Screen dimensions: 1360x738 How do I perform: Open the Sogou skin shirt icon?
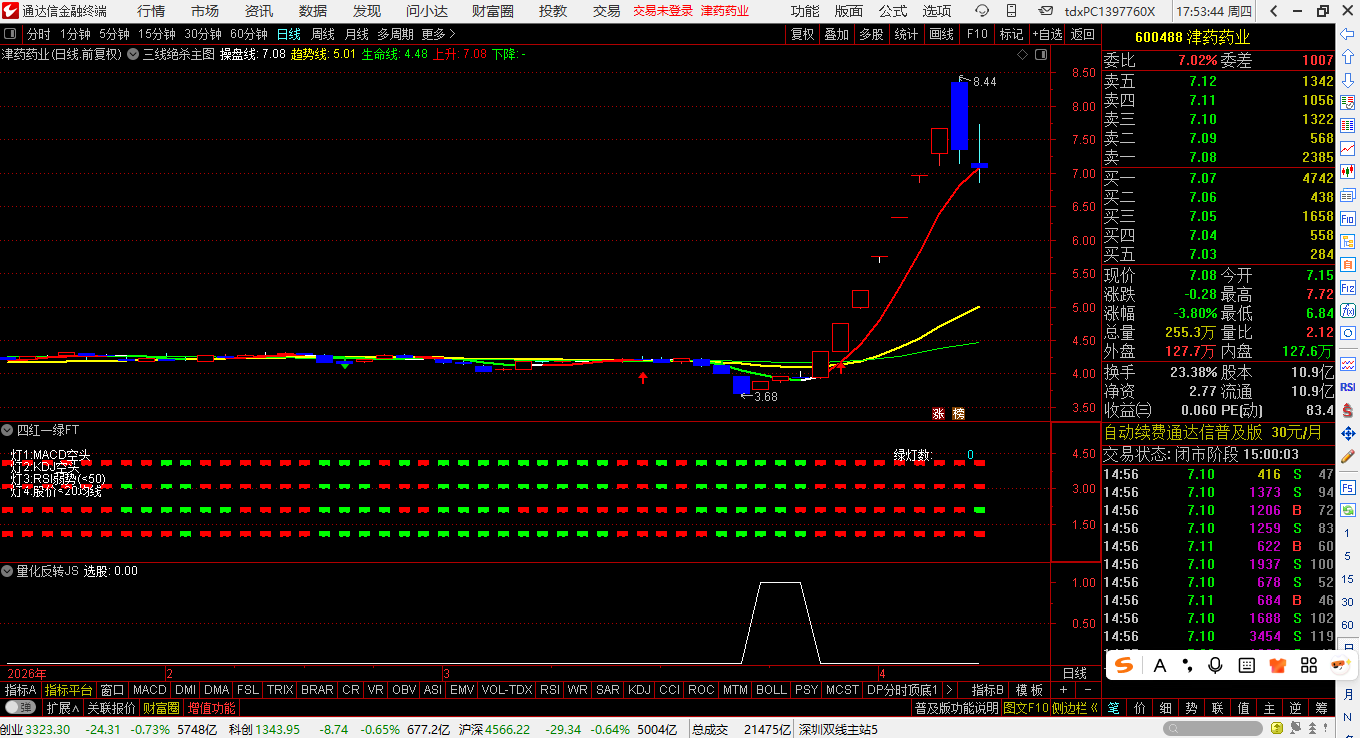[x=1277, y=665]
